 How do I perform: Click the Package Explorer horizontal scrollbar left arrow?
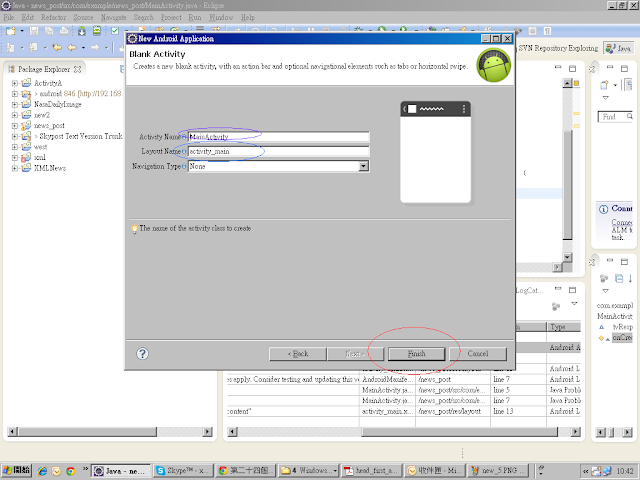(13, 431)
